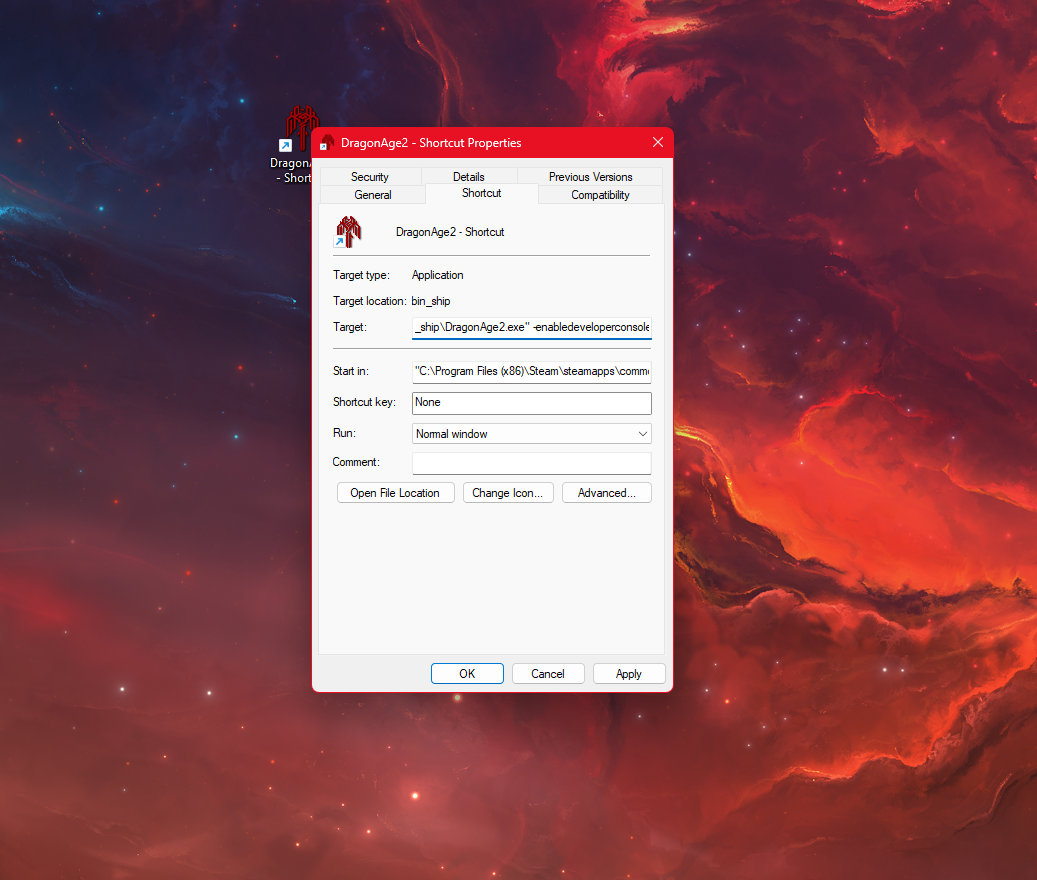This screenshot has width=1037, height=880.
Task: Open the Compatibility tab
Action: coord(601,194)
